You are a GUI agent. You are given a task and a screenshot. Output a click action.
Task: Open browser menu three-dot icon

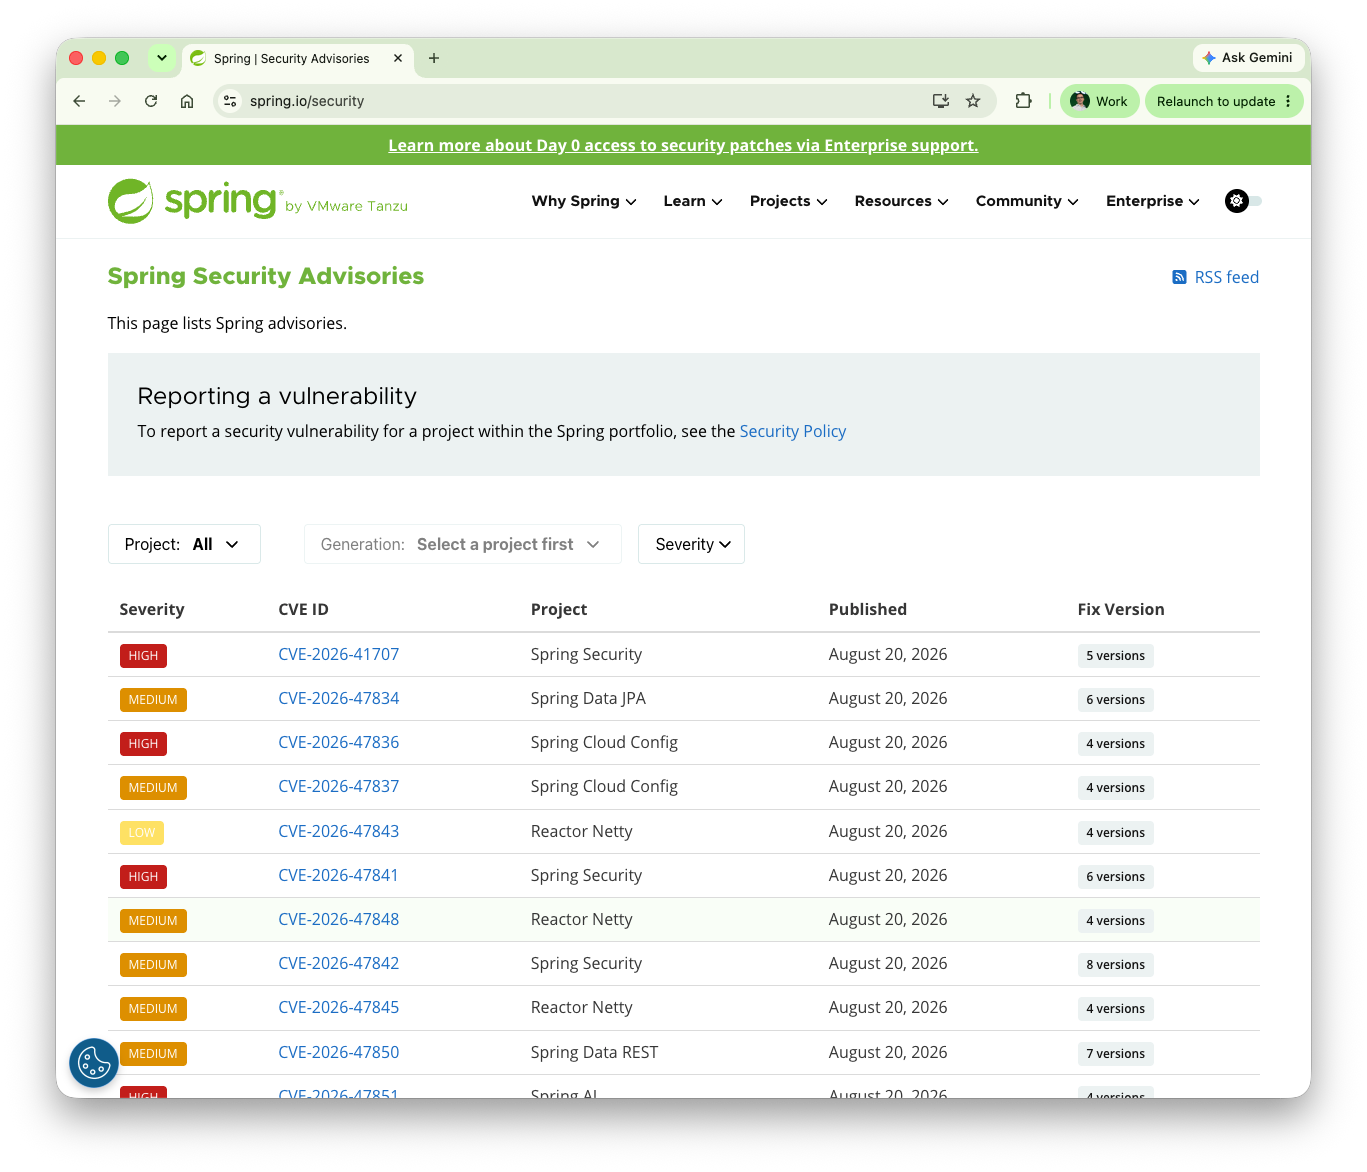1288,101
